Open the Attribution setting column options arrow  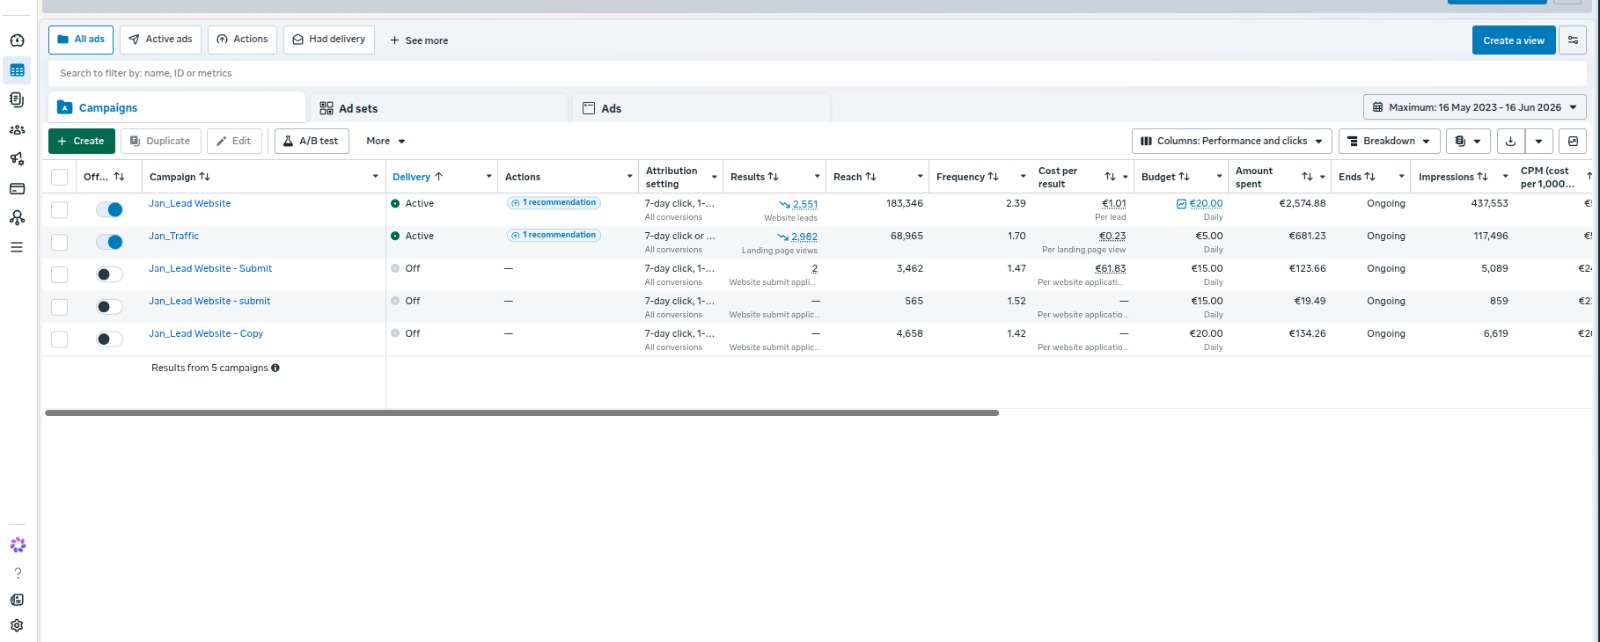tap(714, 177)
